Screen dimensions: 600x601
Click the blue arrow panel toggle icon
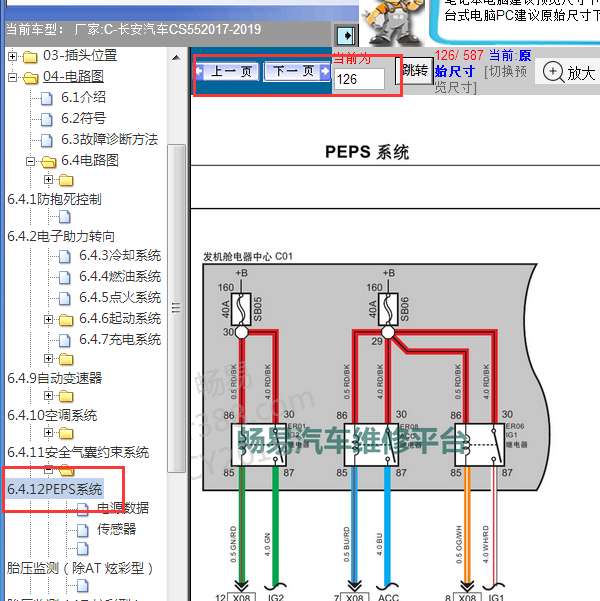[x=346, y=36]
